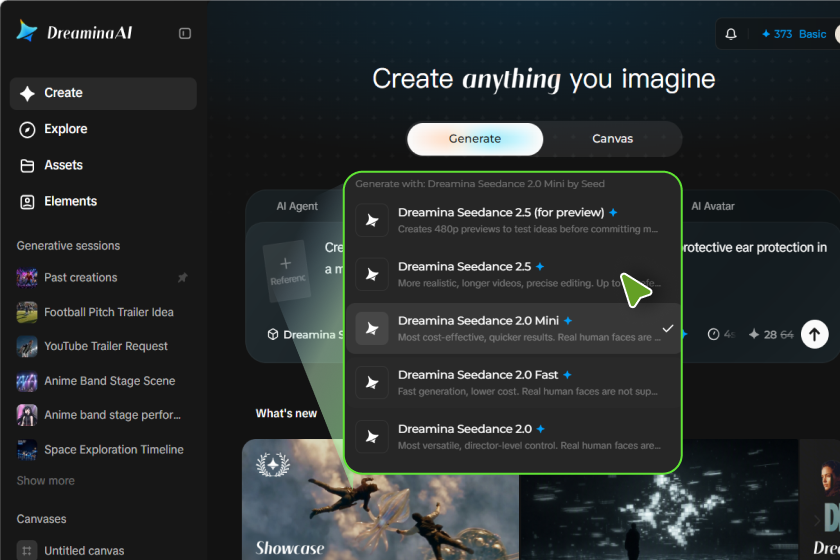Open the notifications bell
Screen dimensions: 840x560
731,34
